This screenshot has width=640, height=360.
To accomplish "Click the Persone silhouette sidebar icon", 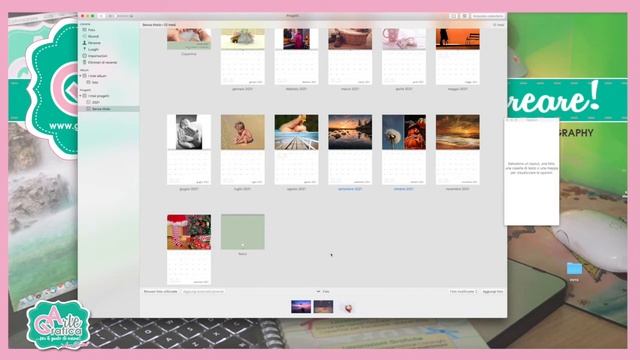I will point(84,43).
